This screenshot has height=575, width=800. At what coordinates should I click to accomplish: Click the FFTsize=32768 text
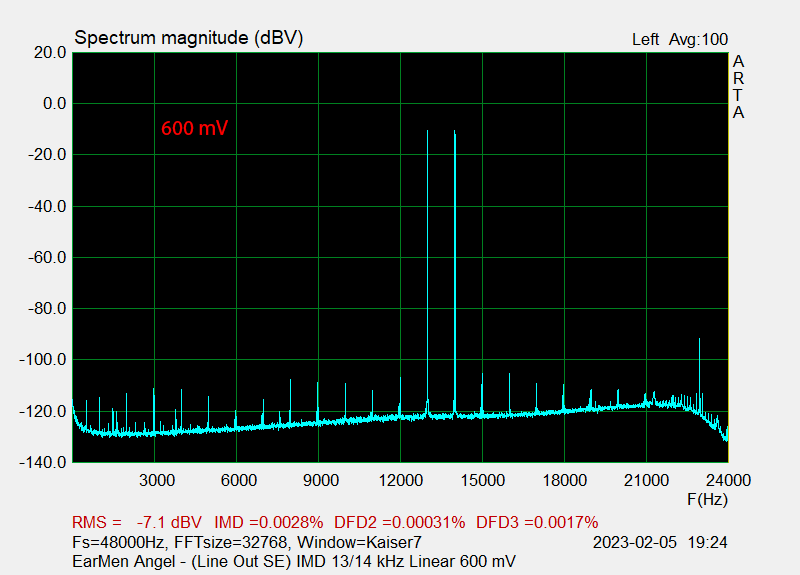coord(231,542)
